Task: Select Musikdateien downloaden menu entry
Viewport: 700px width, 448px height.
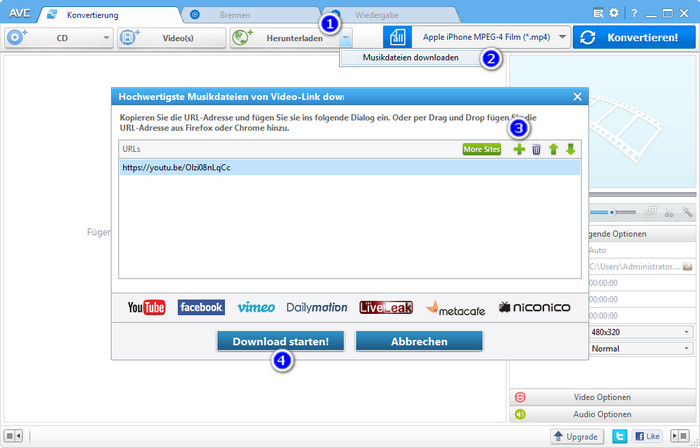Action: coord(410,58)
